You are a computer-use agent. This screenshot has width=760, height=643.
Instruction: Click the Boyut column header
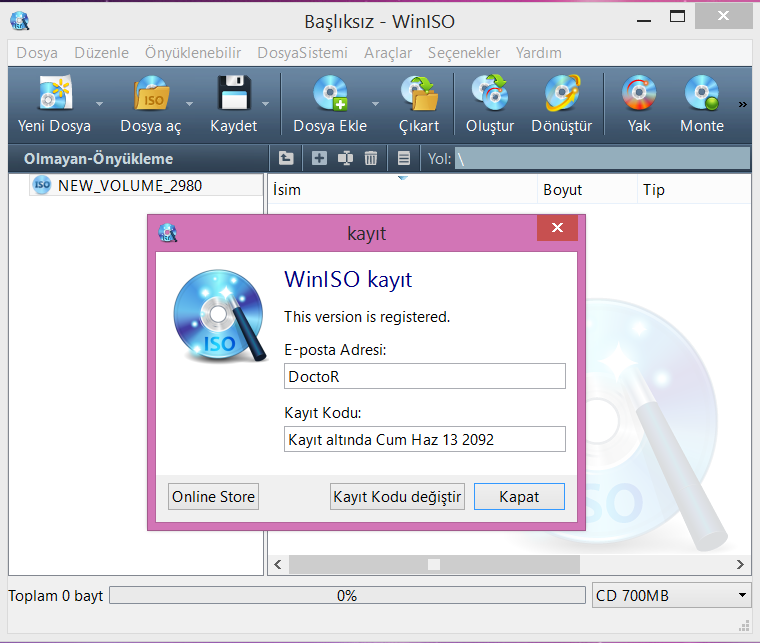587,190
